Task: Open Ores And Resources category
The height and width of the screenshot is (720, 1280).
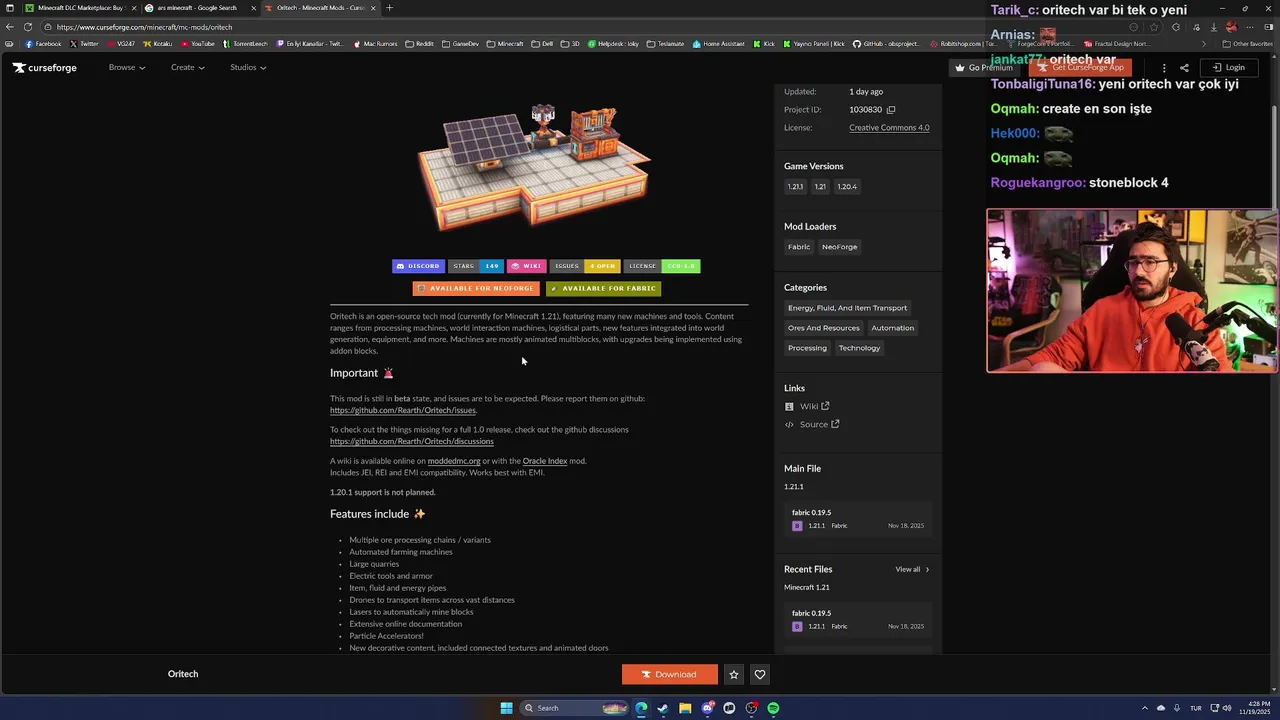Action: 824,328
